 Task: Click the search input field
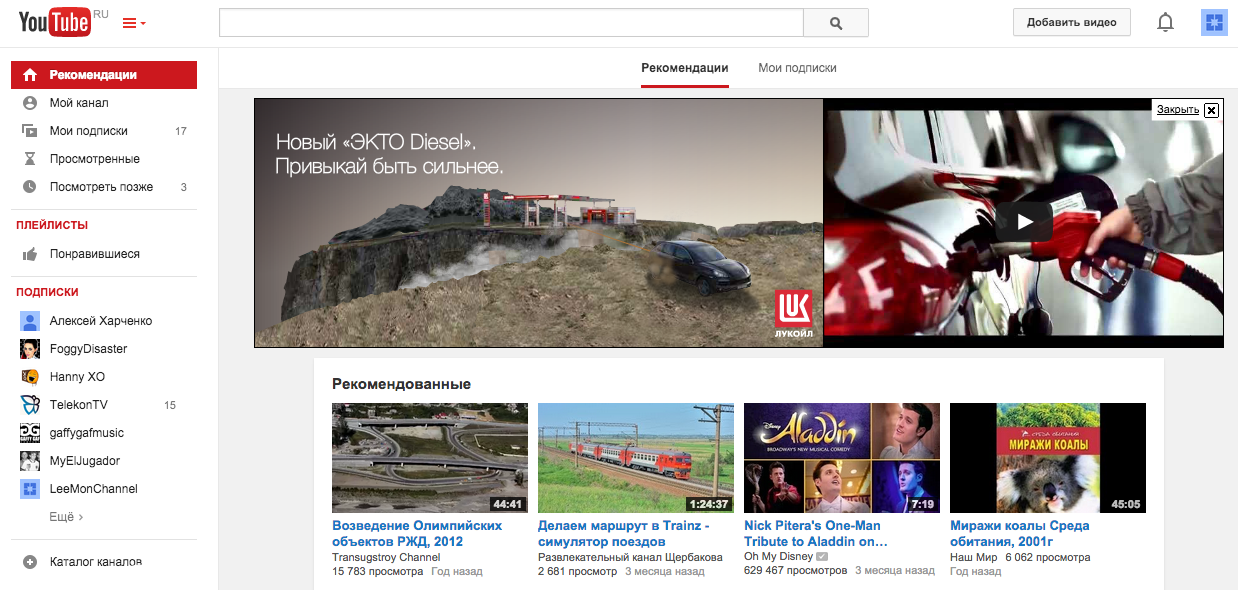(511, 23)
